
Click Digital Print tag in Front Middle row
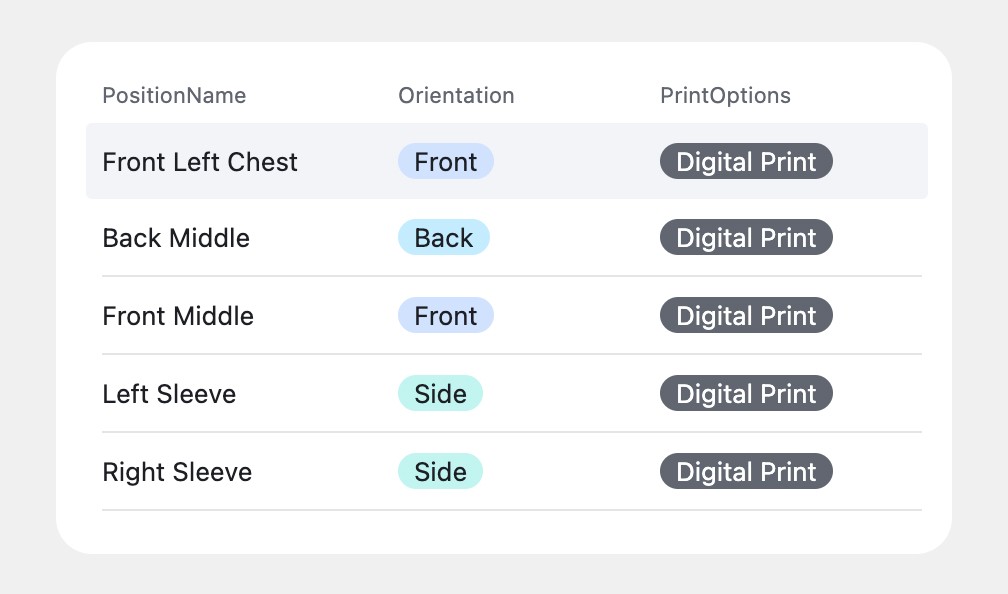pos(746,315)
